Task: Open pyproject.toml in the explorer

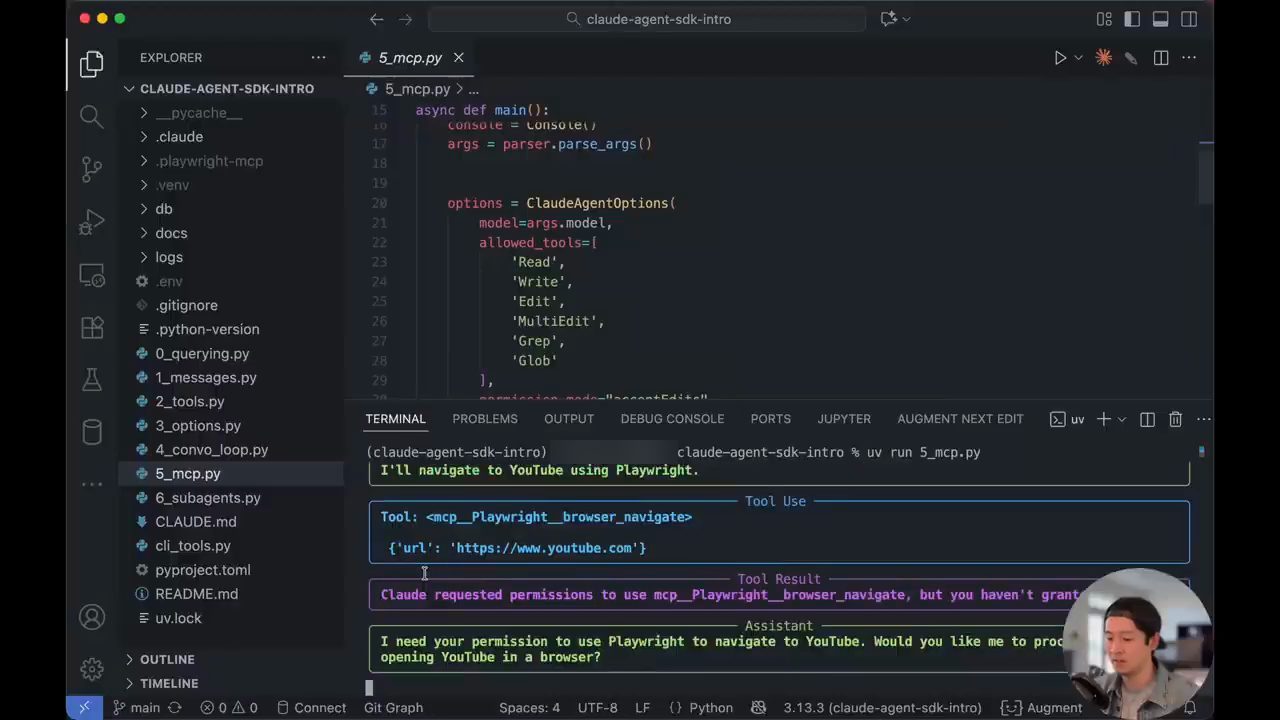Action: coord(202,570)
